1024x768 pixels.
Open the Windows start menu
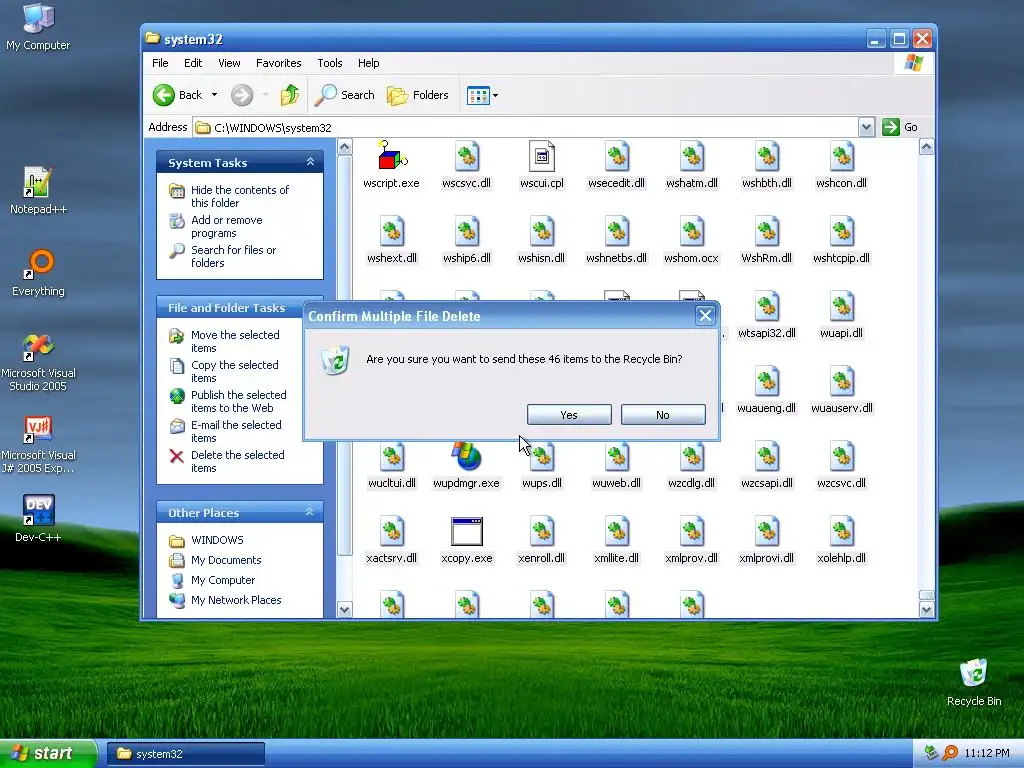point(48,754)
